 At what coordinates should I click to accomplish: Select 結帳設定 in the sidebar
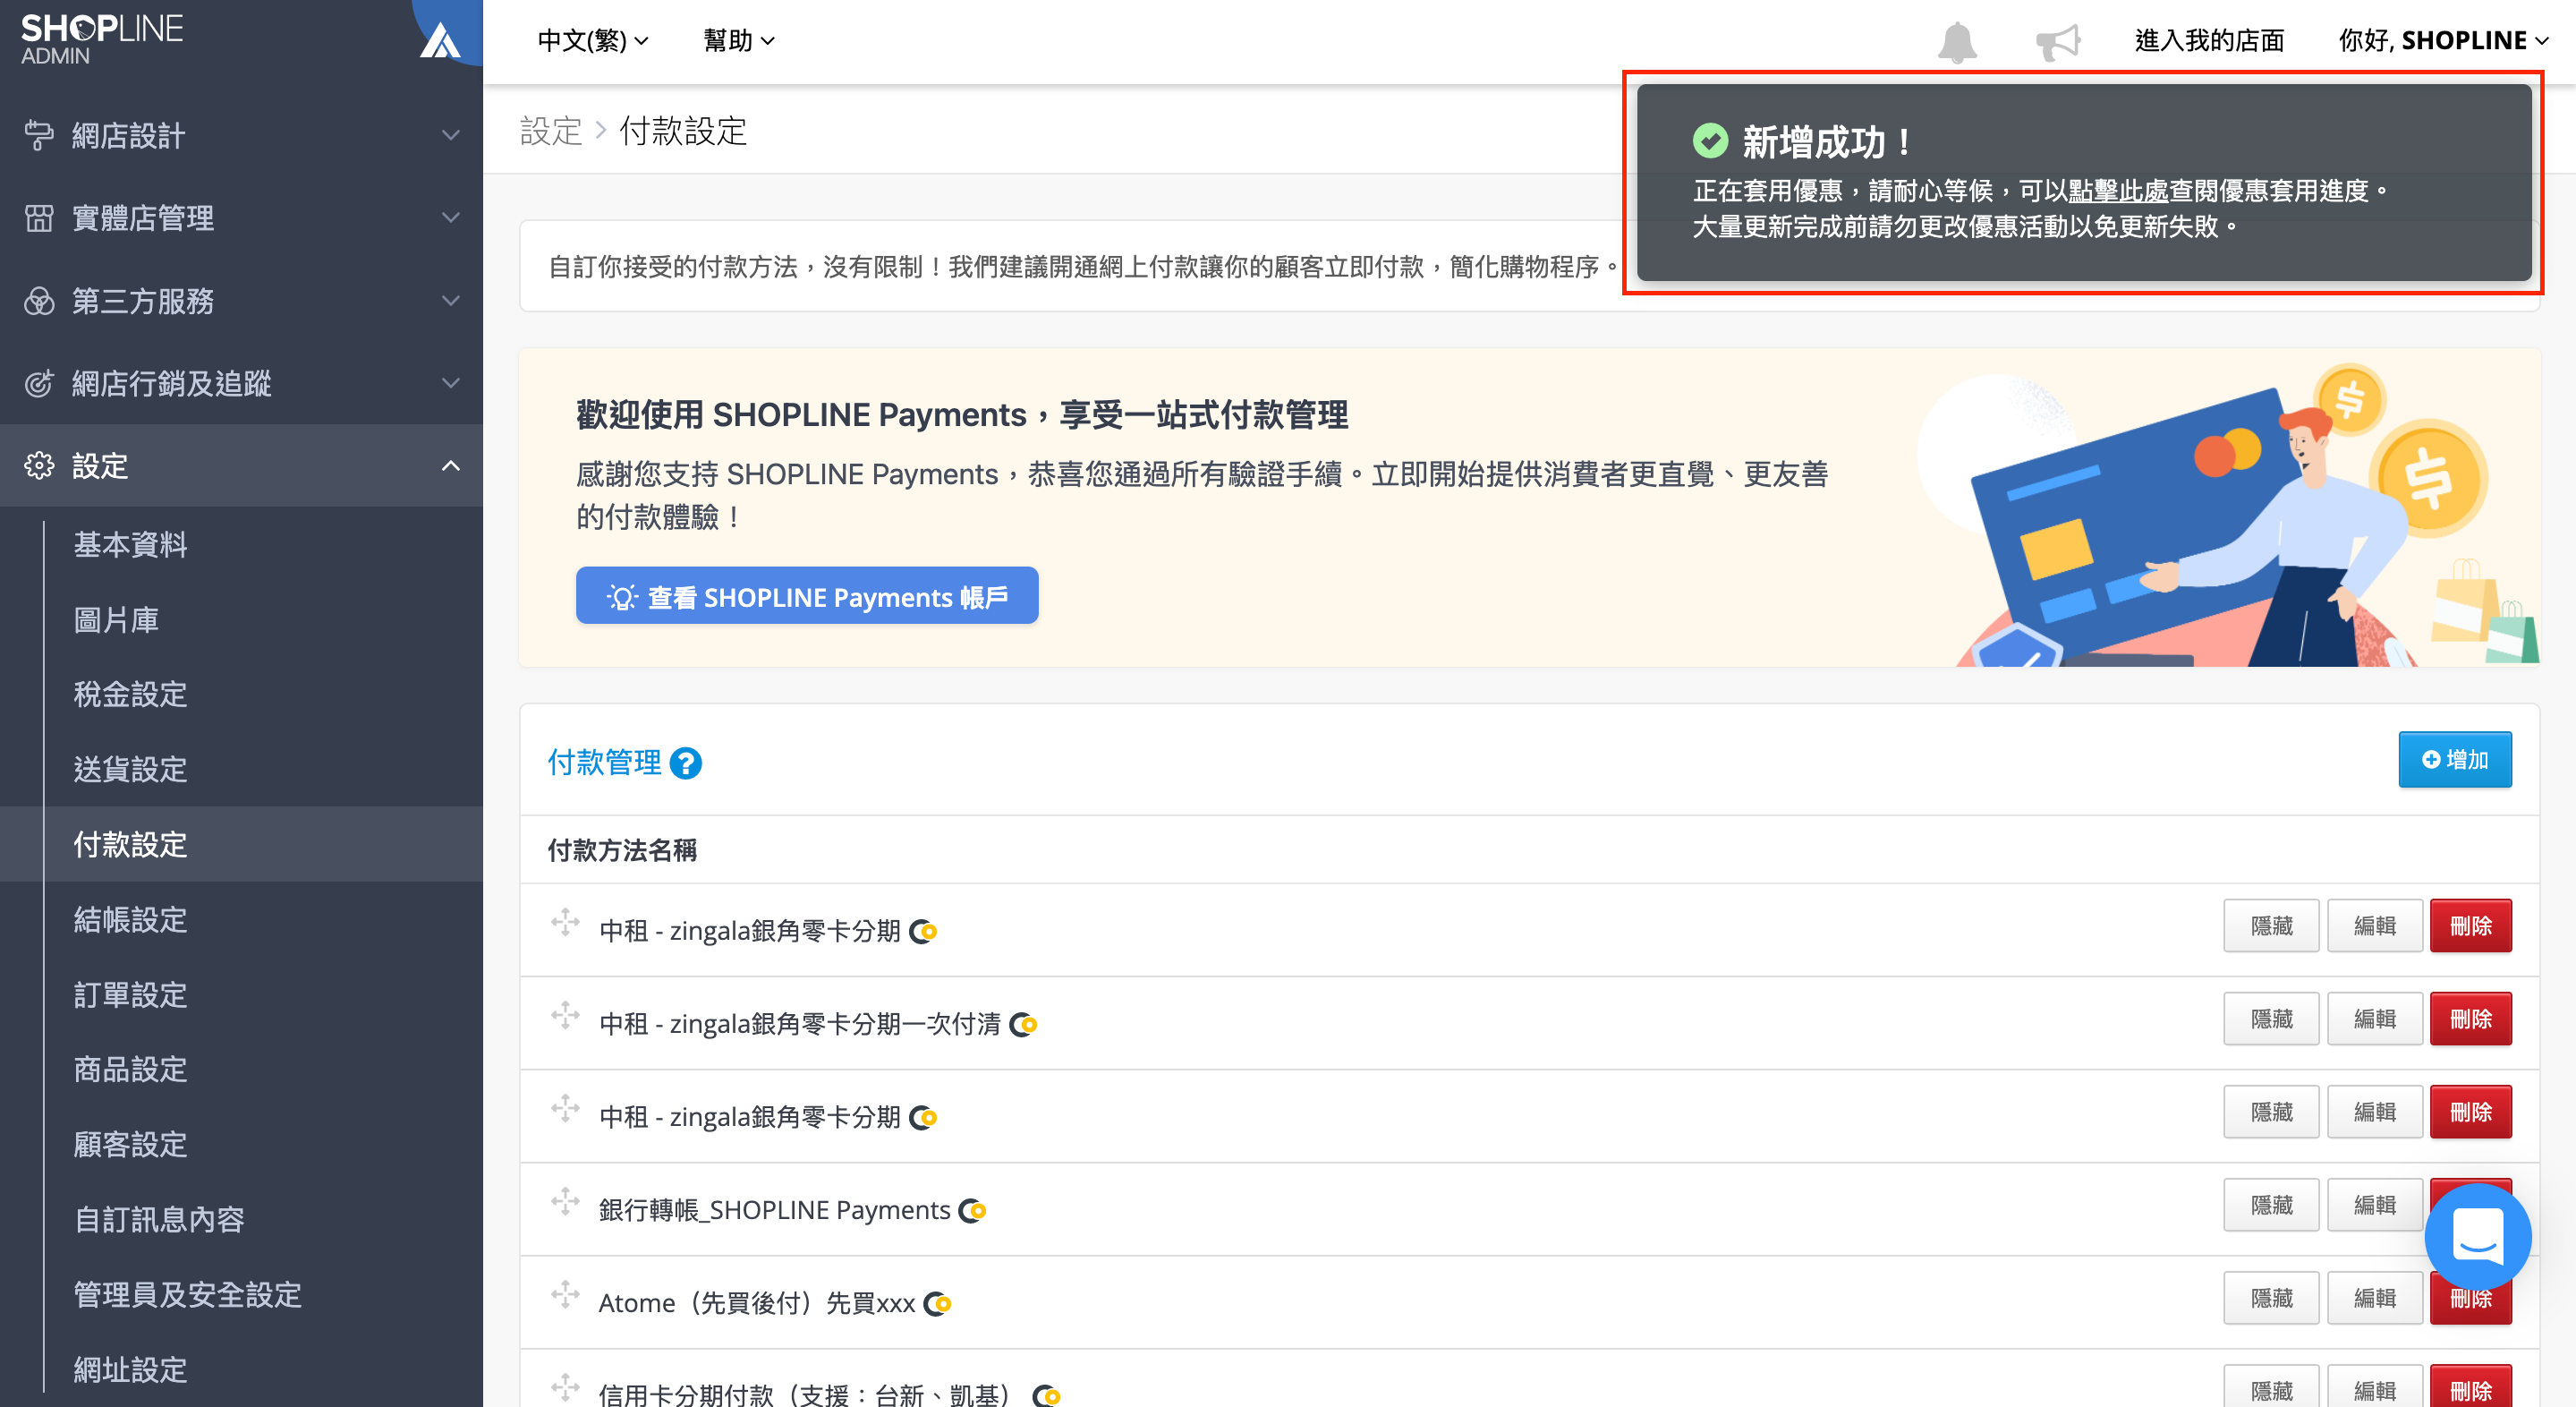click(x=129, y=919)
